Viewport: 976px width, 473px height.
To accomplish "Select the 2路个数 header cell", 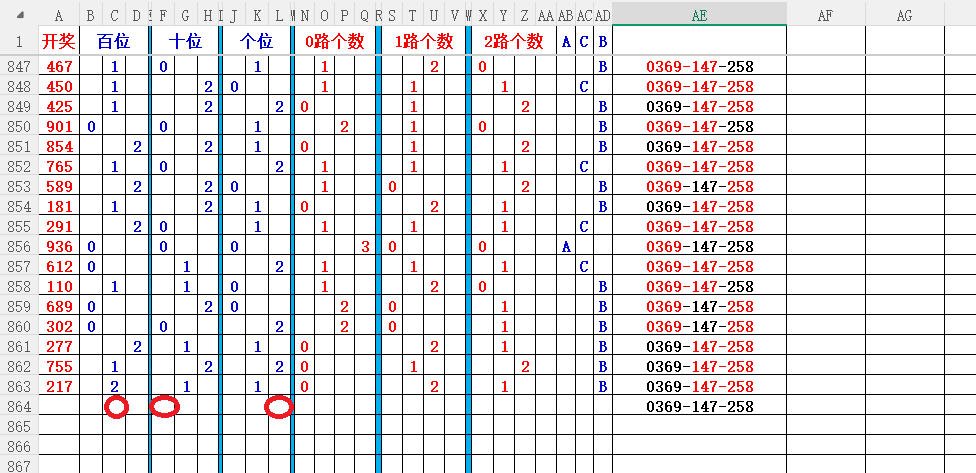I will click(514, 42).
